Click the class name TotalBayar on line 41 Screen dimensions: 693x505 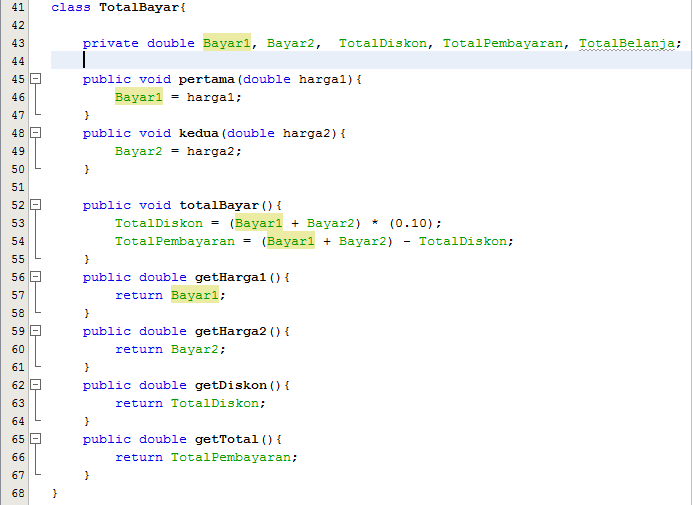(139, 8)
